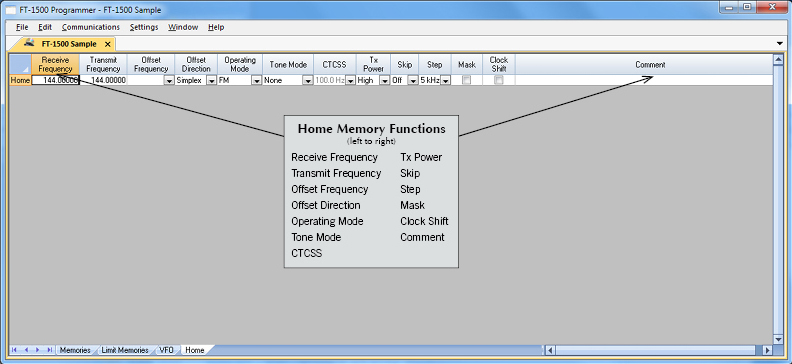This screenshot has height=364, width=792.
Task: Open the Offset Direction Simplex dropdown
Action: click(x=212, y=80)
